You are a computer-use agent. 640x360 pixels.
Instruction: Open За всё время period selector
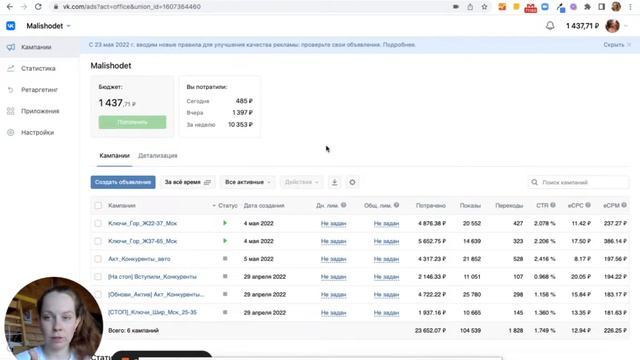tap(187, 182)
